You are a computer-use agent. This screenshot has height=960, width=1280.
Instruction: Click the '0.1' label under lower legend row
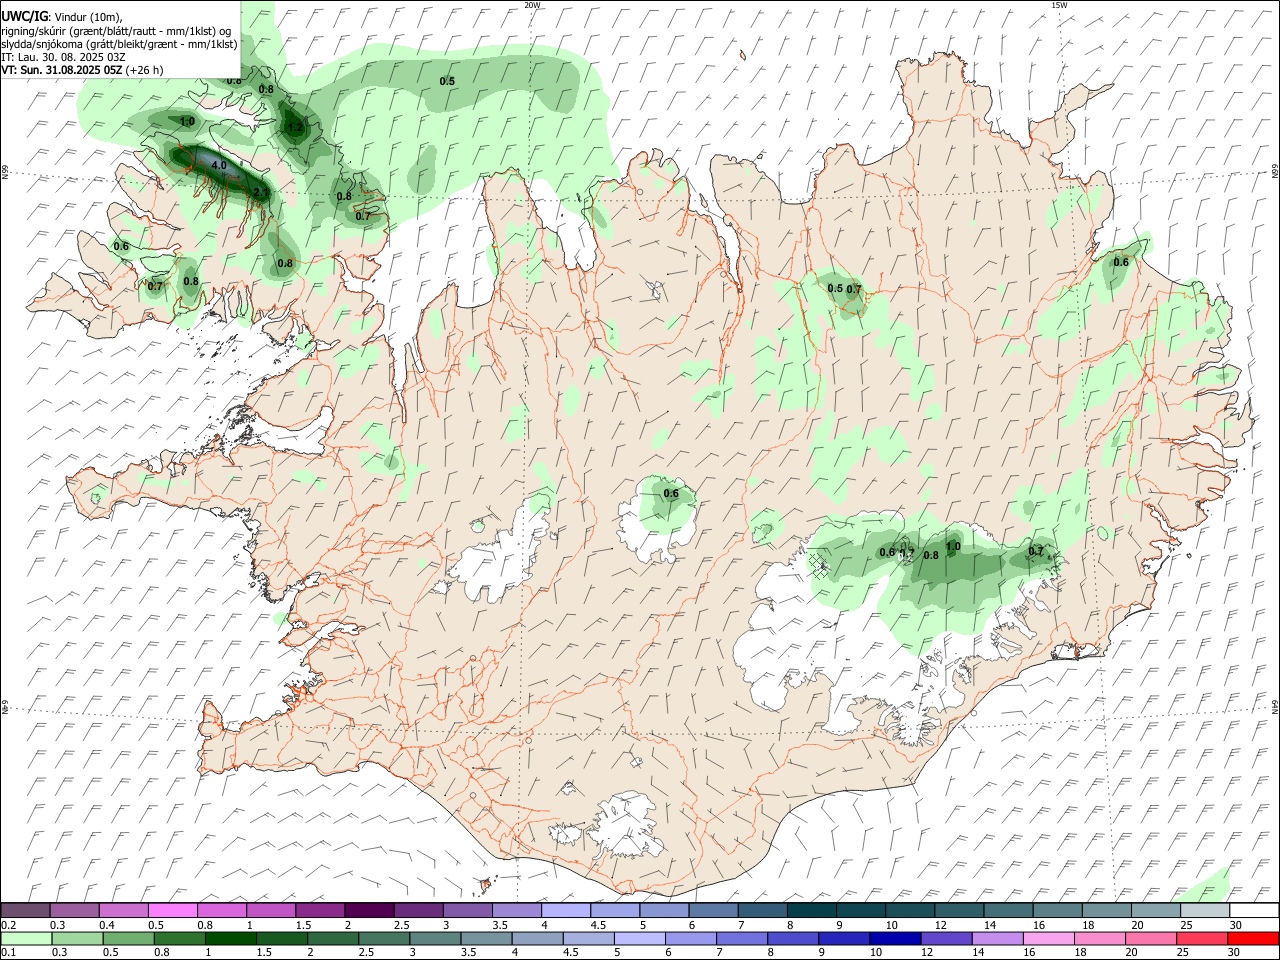point(9,953)
